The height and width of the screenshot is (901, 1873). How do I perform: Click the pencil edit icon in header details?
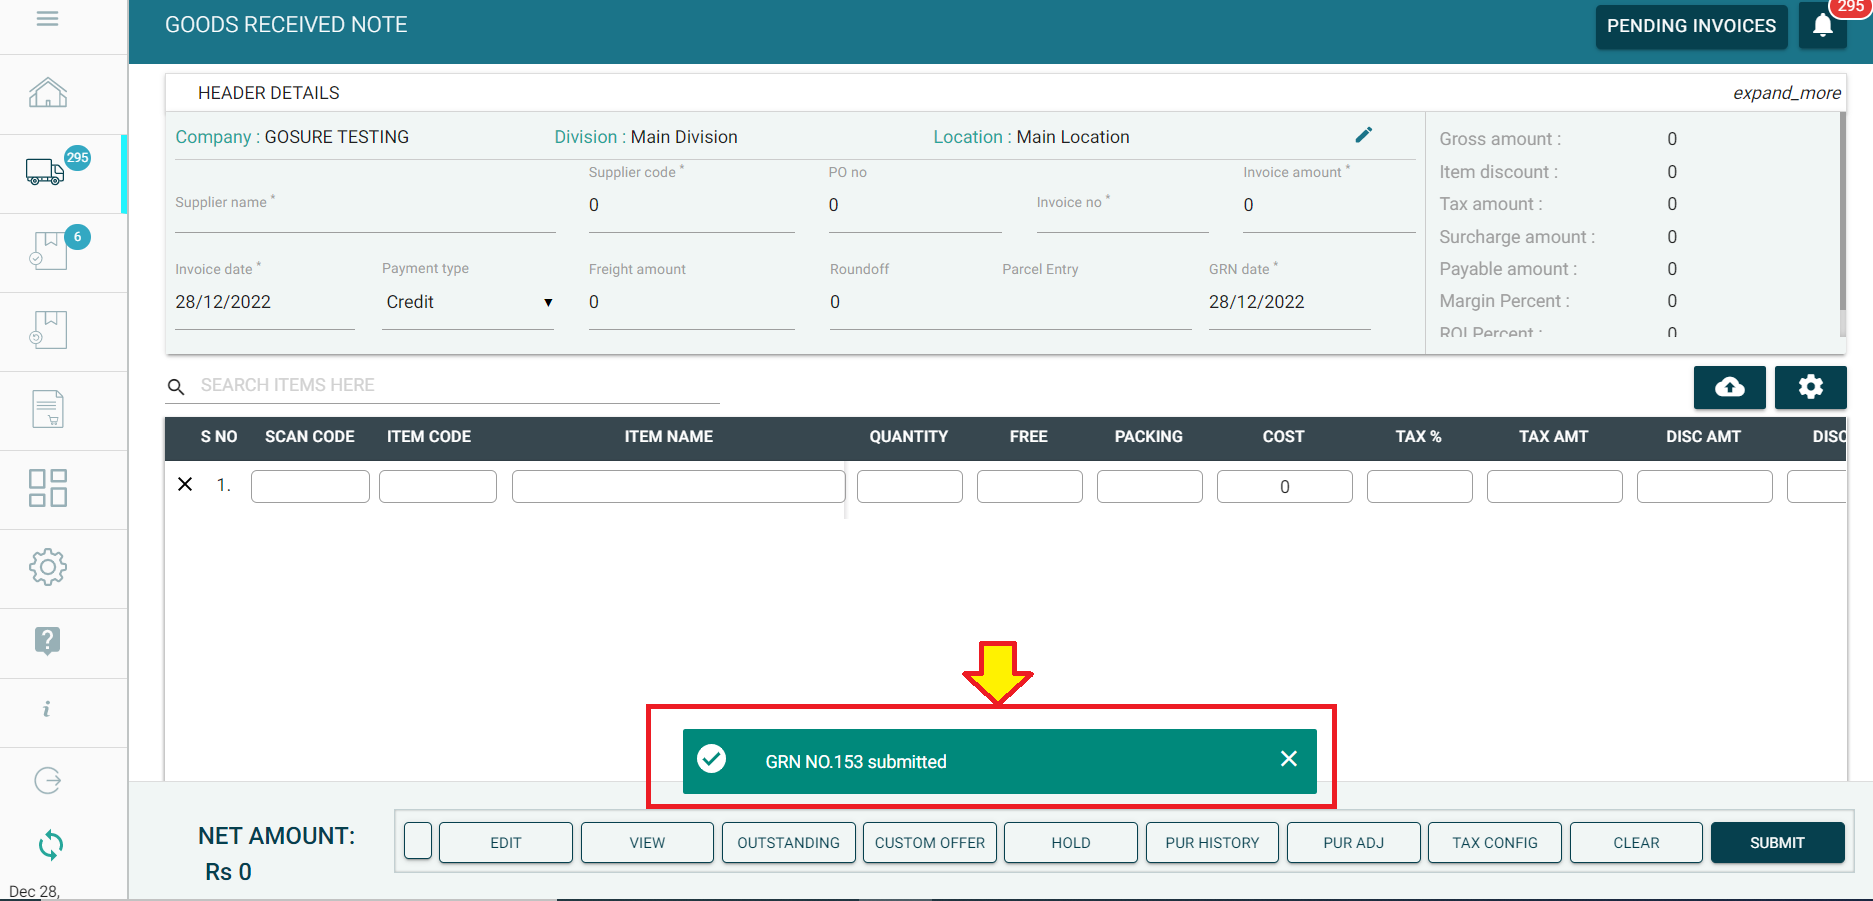pos(1364,135)
